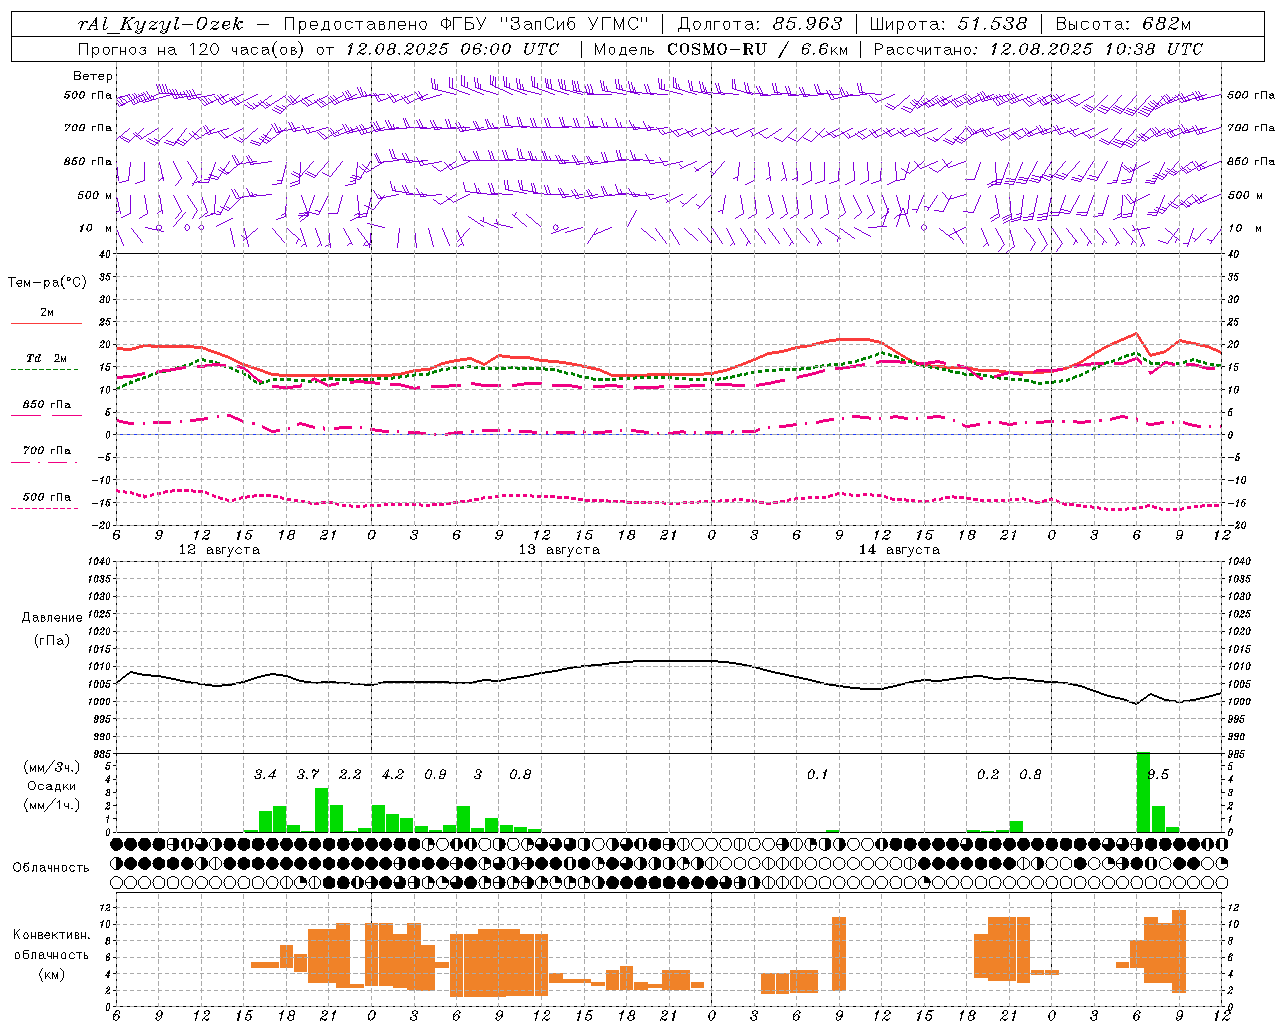Click the provider text ФГБУ "ЗапСиб УГМС"
Viewport: 1280px width, 1024px height.
546,23
